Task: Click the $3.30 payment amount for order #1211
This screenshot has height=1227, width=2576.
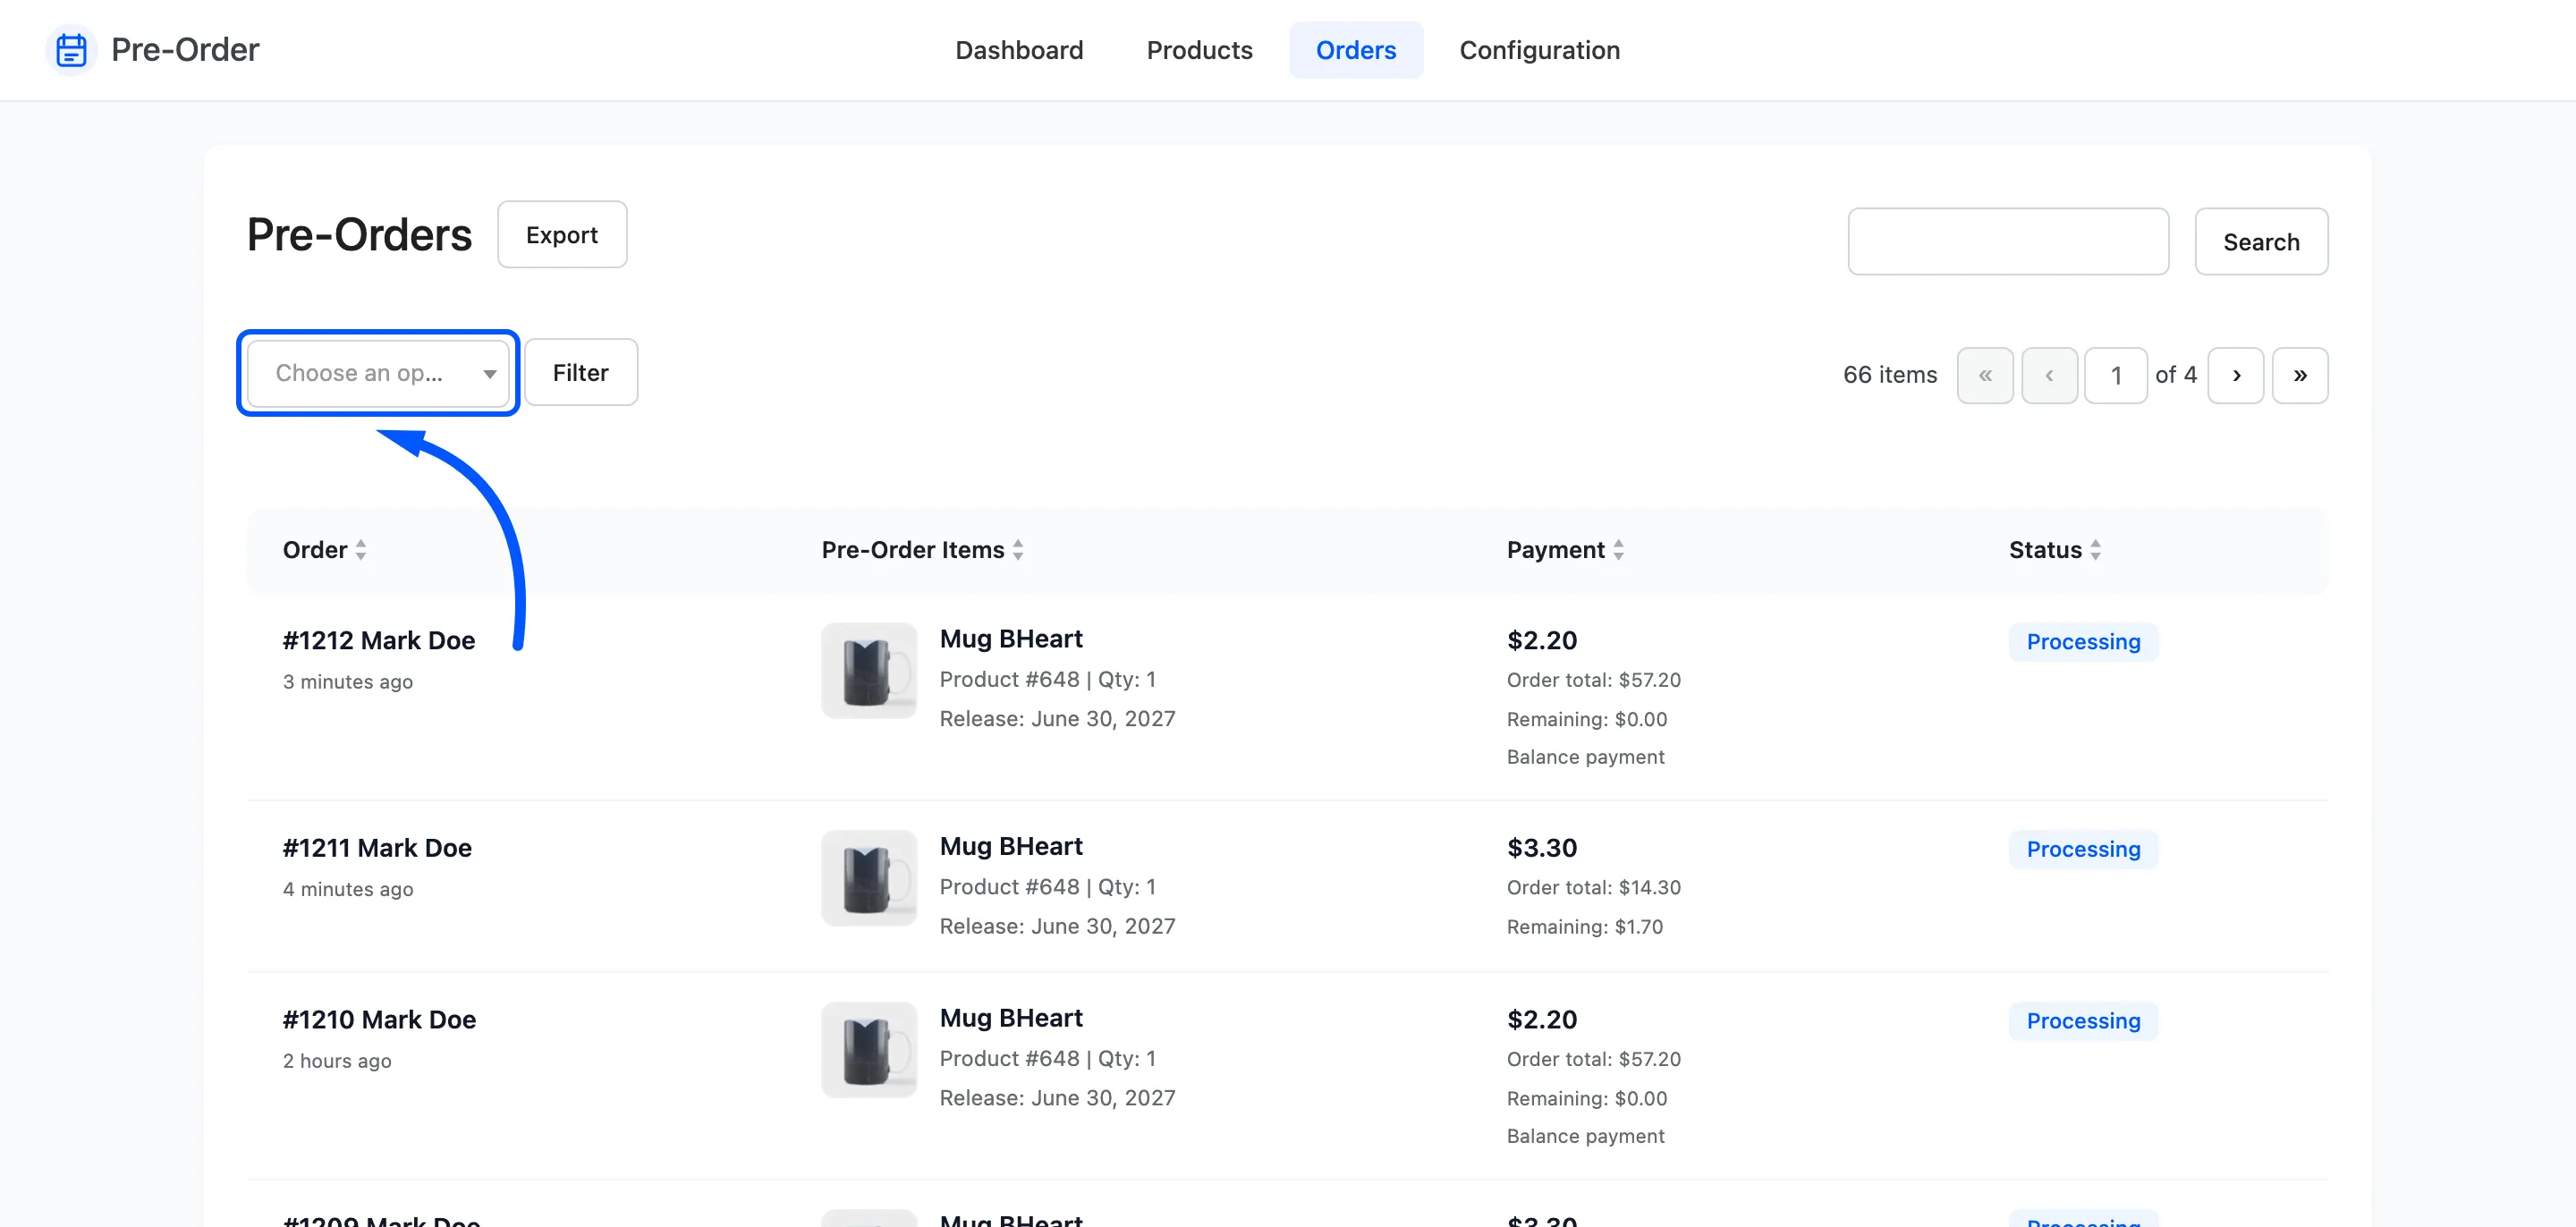Action: click(1542, 848)
